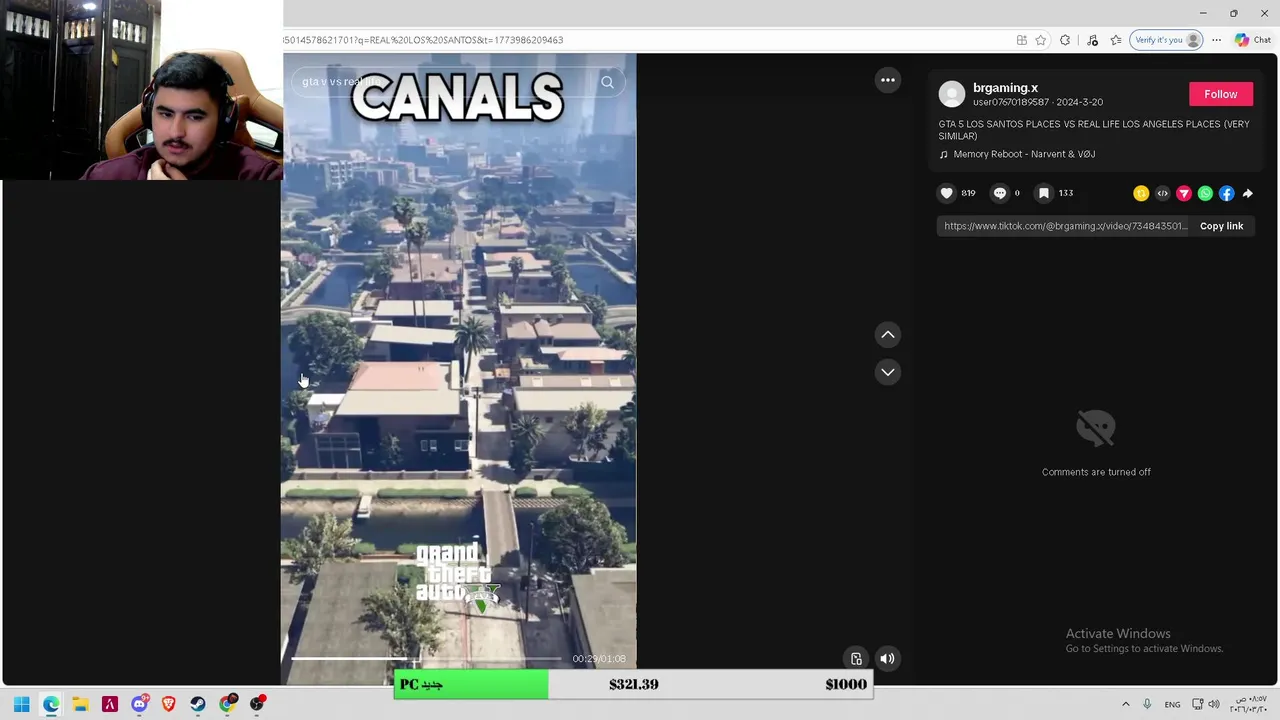Viewport: 1280px width, 720px height.
Task: Go to the previous video
Action: click(x=888, y=335)
